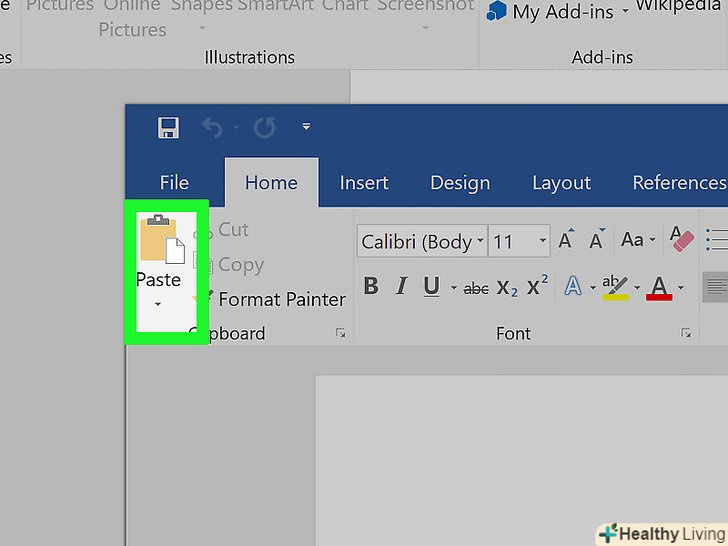
Task: Click the Clear All Formatting eraser icon
Action: pyautogui.click(x=682, y=240)
